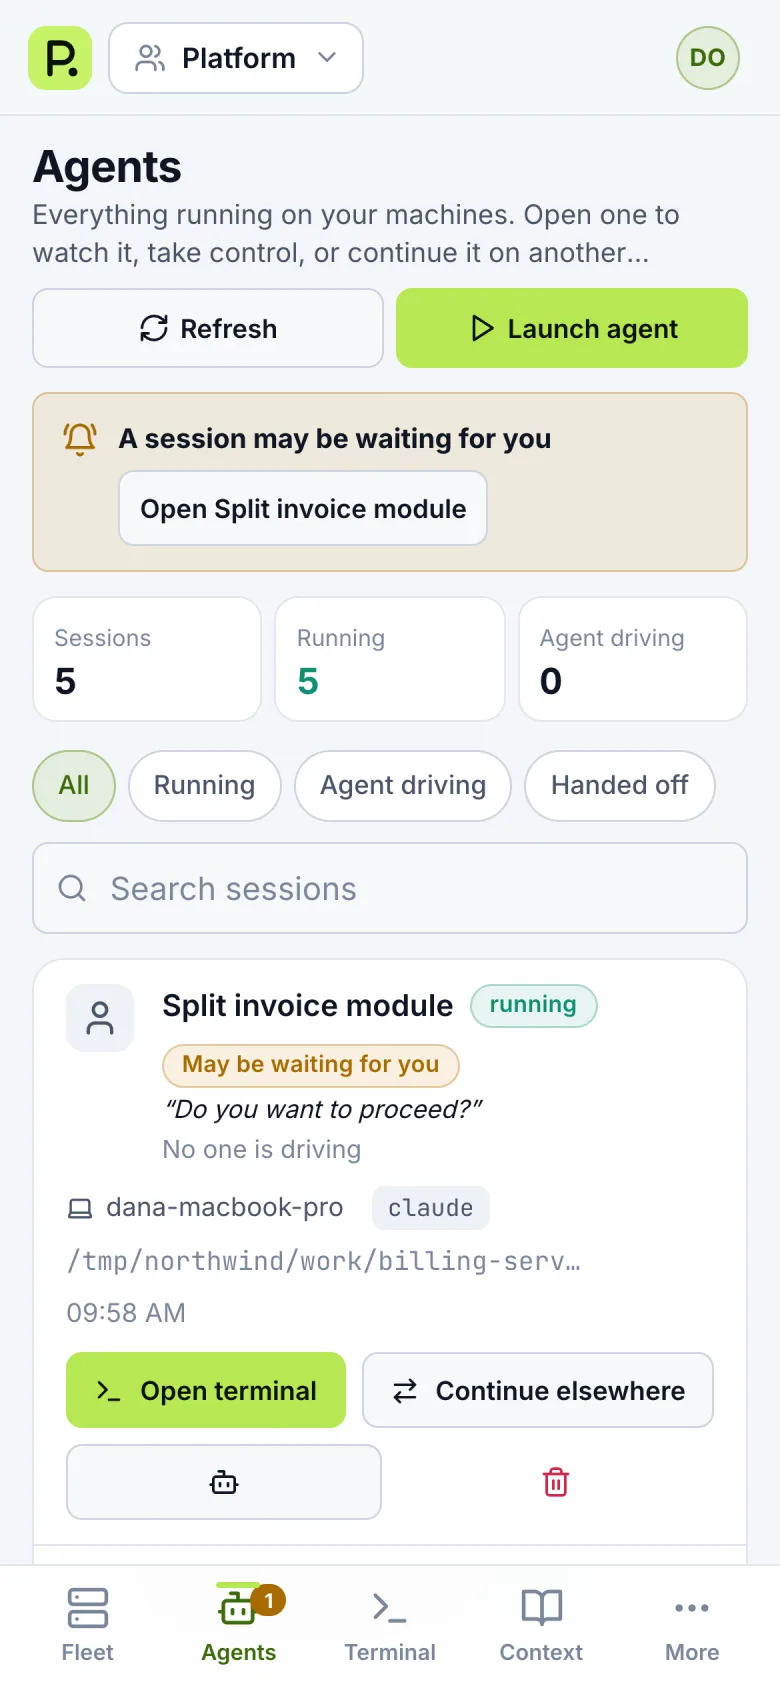This screenshot has width=780, height=1688.
Task: Launch a new agent
Action: tap(572, 328)
